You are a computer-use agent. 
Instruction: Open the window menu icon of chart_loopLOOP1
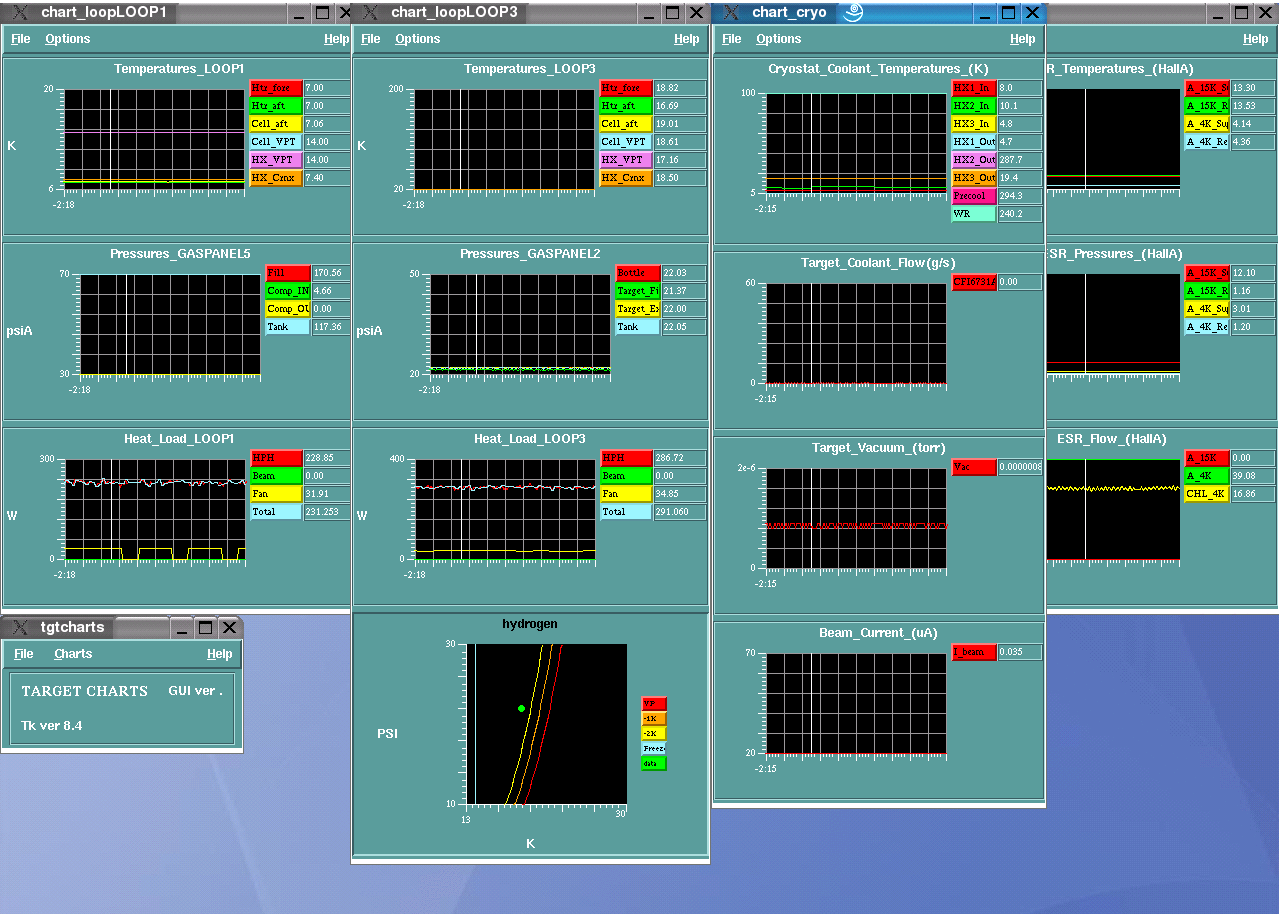tap(19, 13)
